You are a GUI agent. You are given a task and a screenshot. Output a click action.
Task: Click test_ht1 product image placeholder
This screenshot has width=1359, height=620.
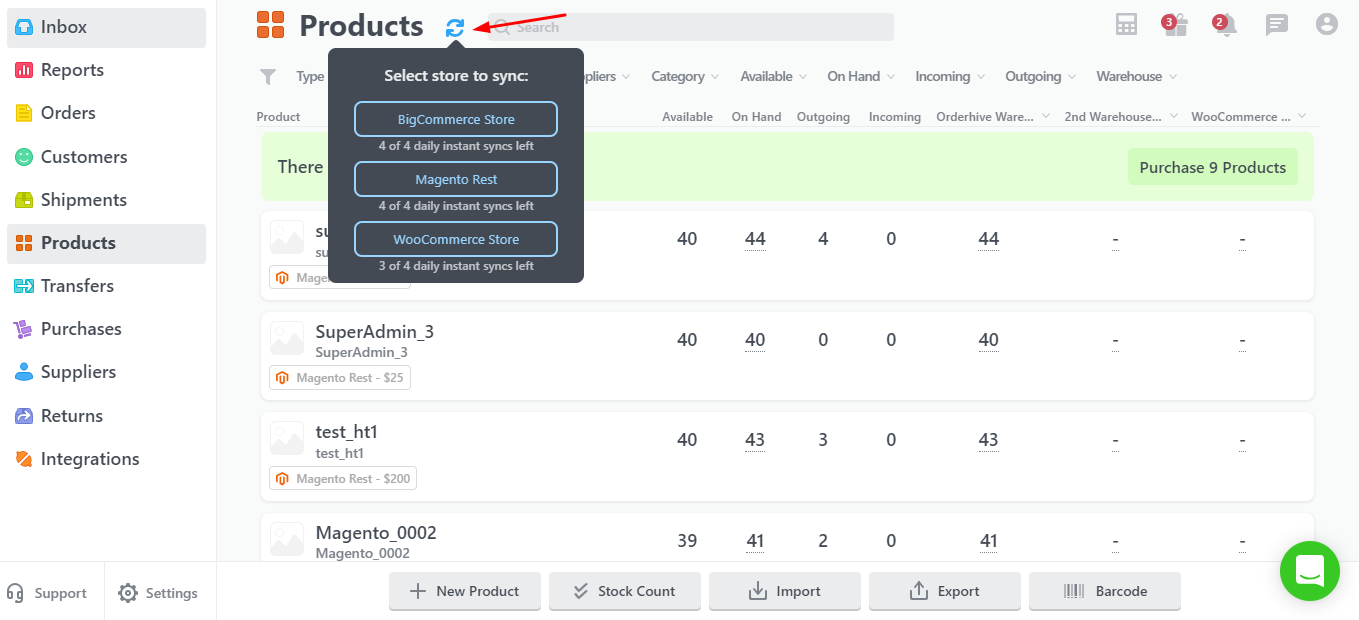pos(287,439)
